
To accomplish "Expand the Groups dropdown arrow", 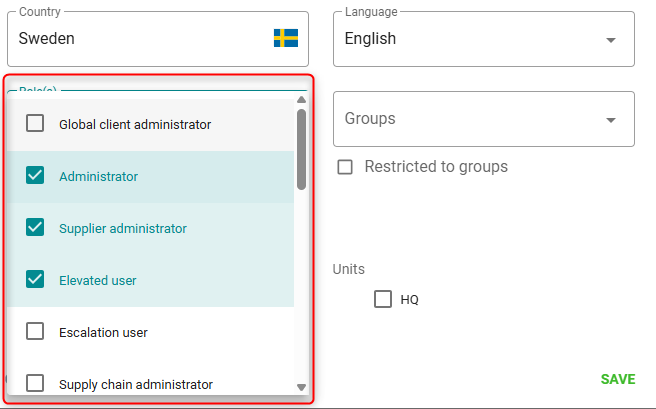I will 610,120.
